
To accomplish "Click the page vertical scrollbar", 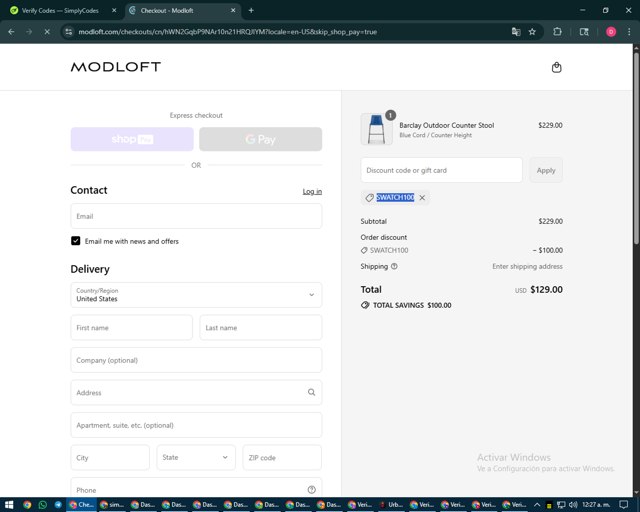I will click(636, 147).
